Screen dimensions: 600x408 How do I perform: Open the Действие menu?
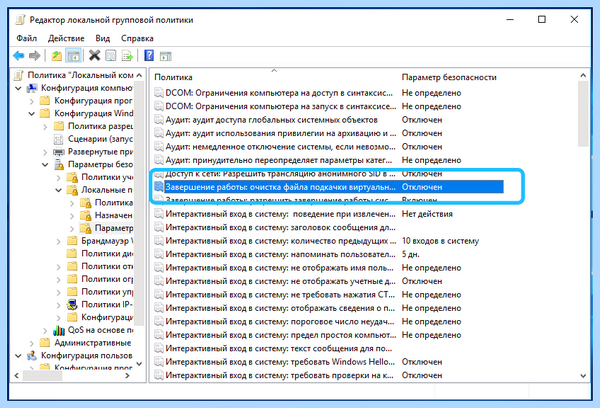point(66,38)
